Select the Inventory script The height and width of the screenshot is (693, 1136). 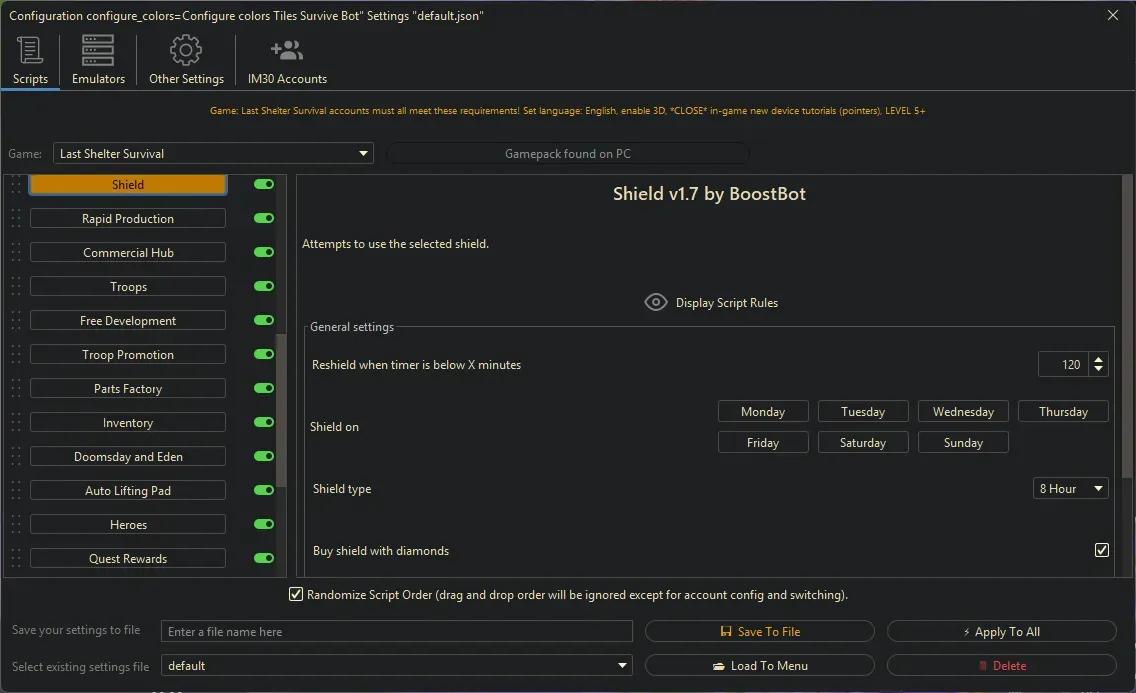128,423
